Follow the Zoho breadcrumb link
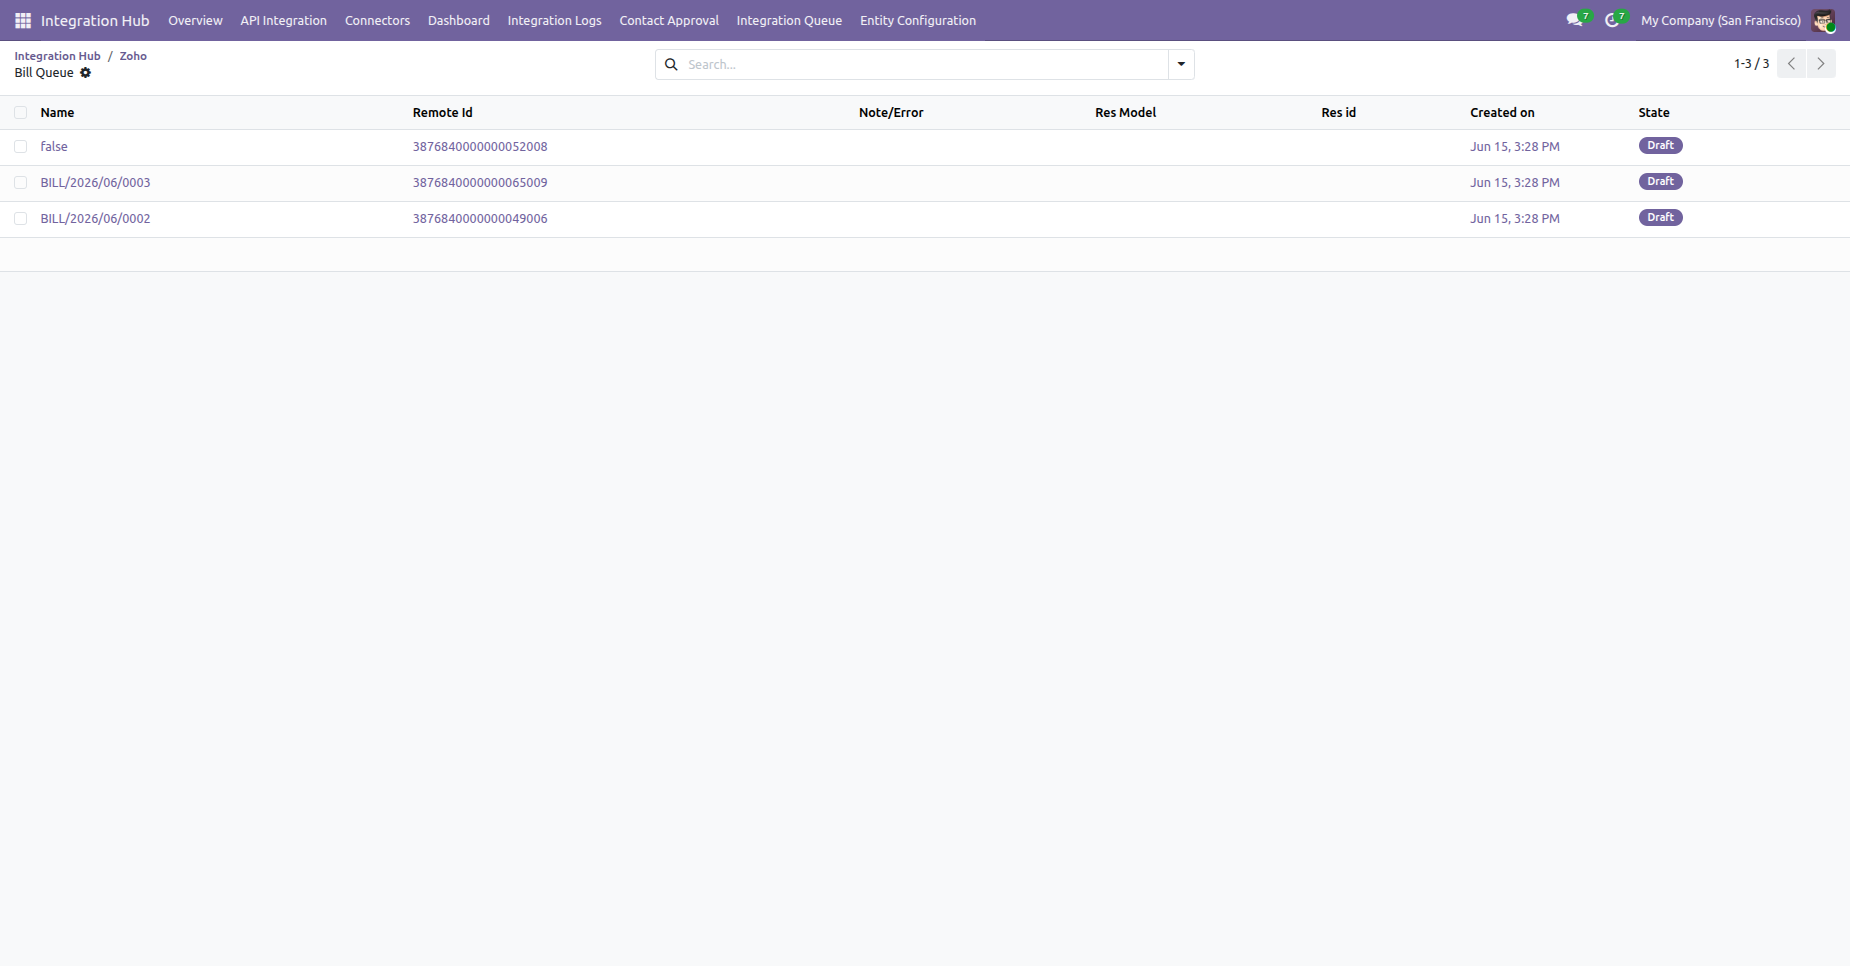 pos(133,56)
